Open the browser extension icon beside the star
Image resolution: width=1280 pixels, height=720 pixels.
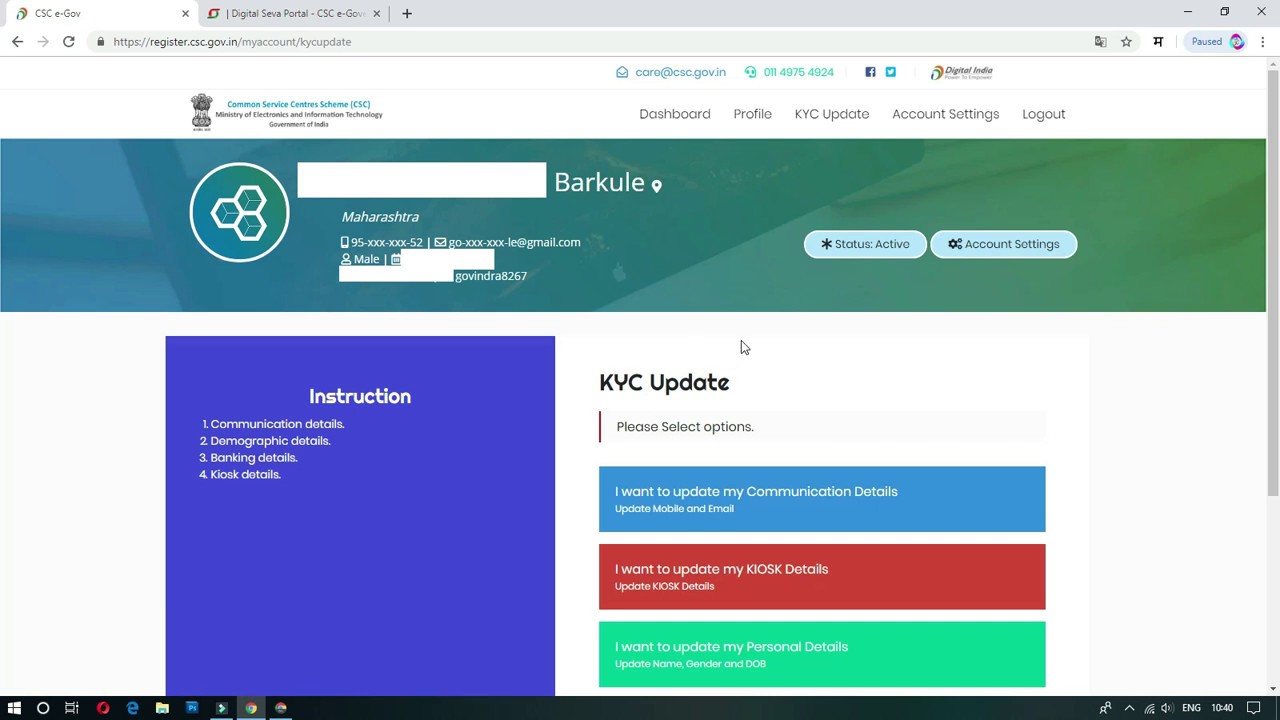point(1158,42)
